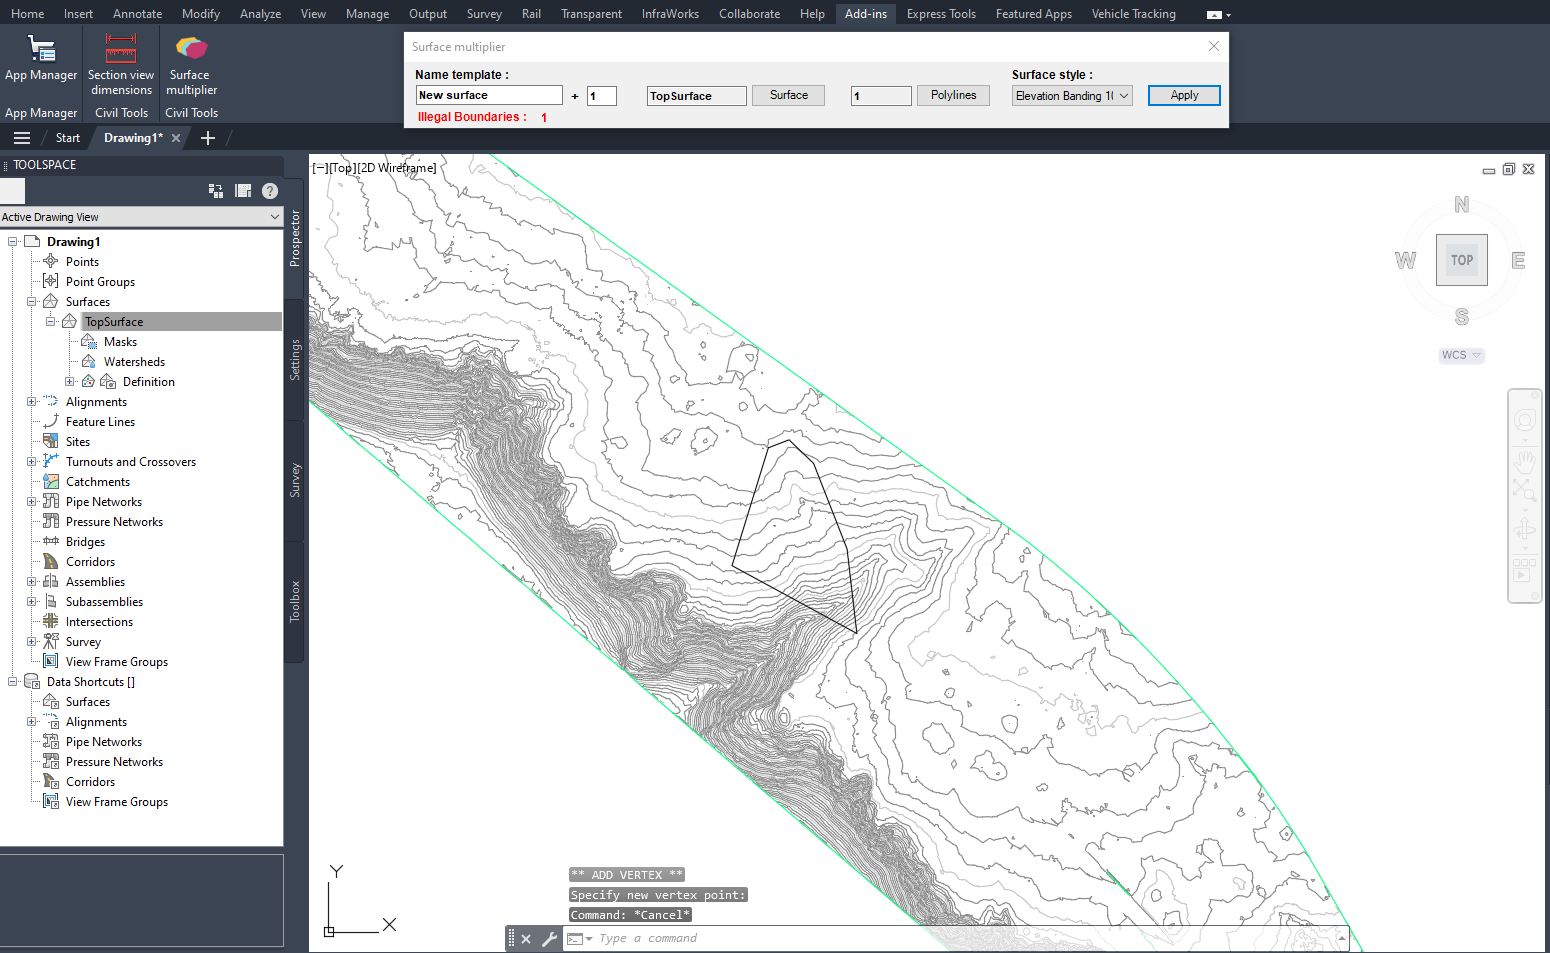Select the Pan hand tool in navigation bar
Screen dimensions: 1550x953
coord(1524,460)
